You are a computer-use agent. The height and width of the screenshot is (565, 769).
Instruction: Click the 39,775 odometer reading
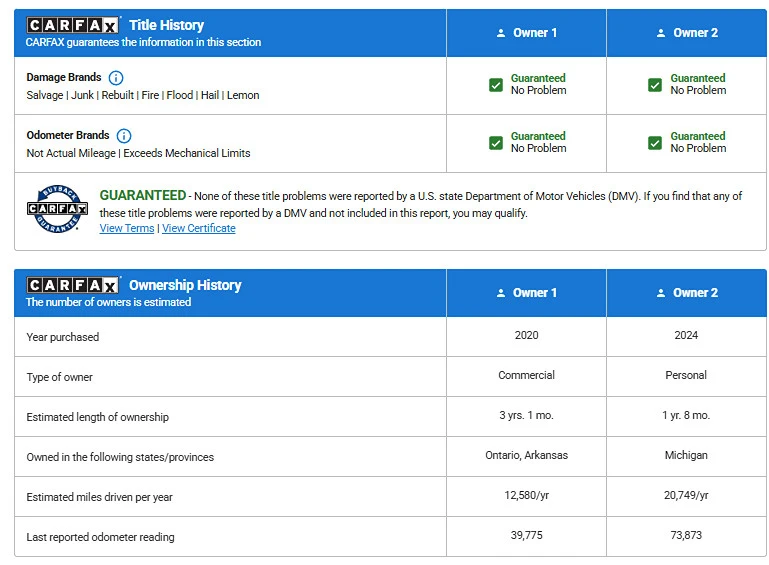(527, 535)
